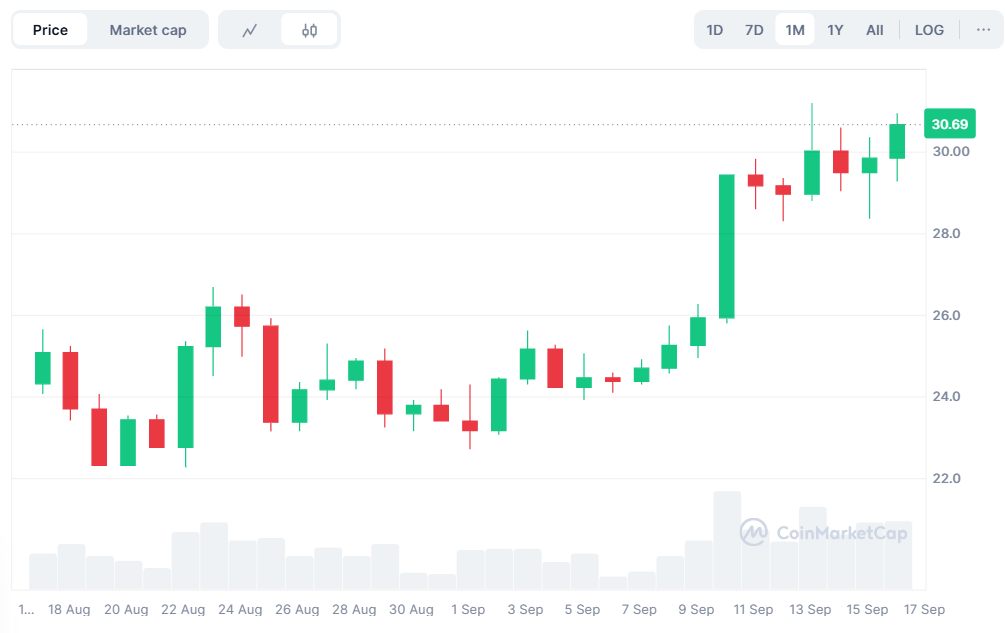
Task: Click the green 30.69 price tag
Action: [948, 123]
